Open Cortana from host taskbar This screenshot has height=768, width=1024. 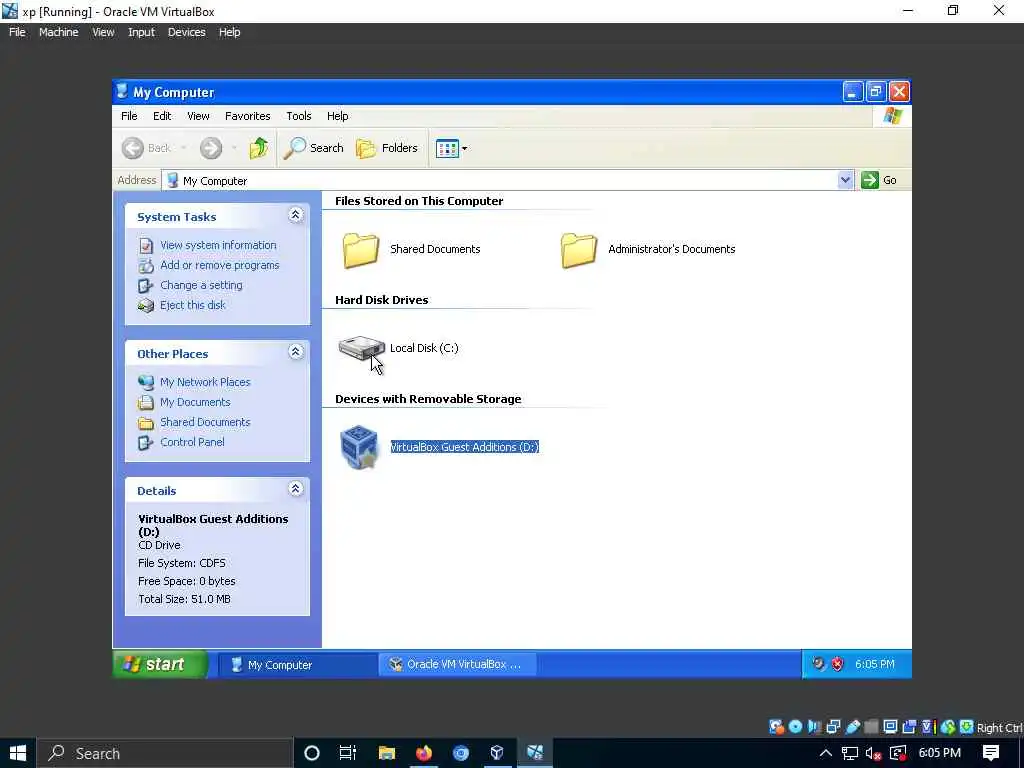(312, 753)
